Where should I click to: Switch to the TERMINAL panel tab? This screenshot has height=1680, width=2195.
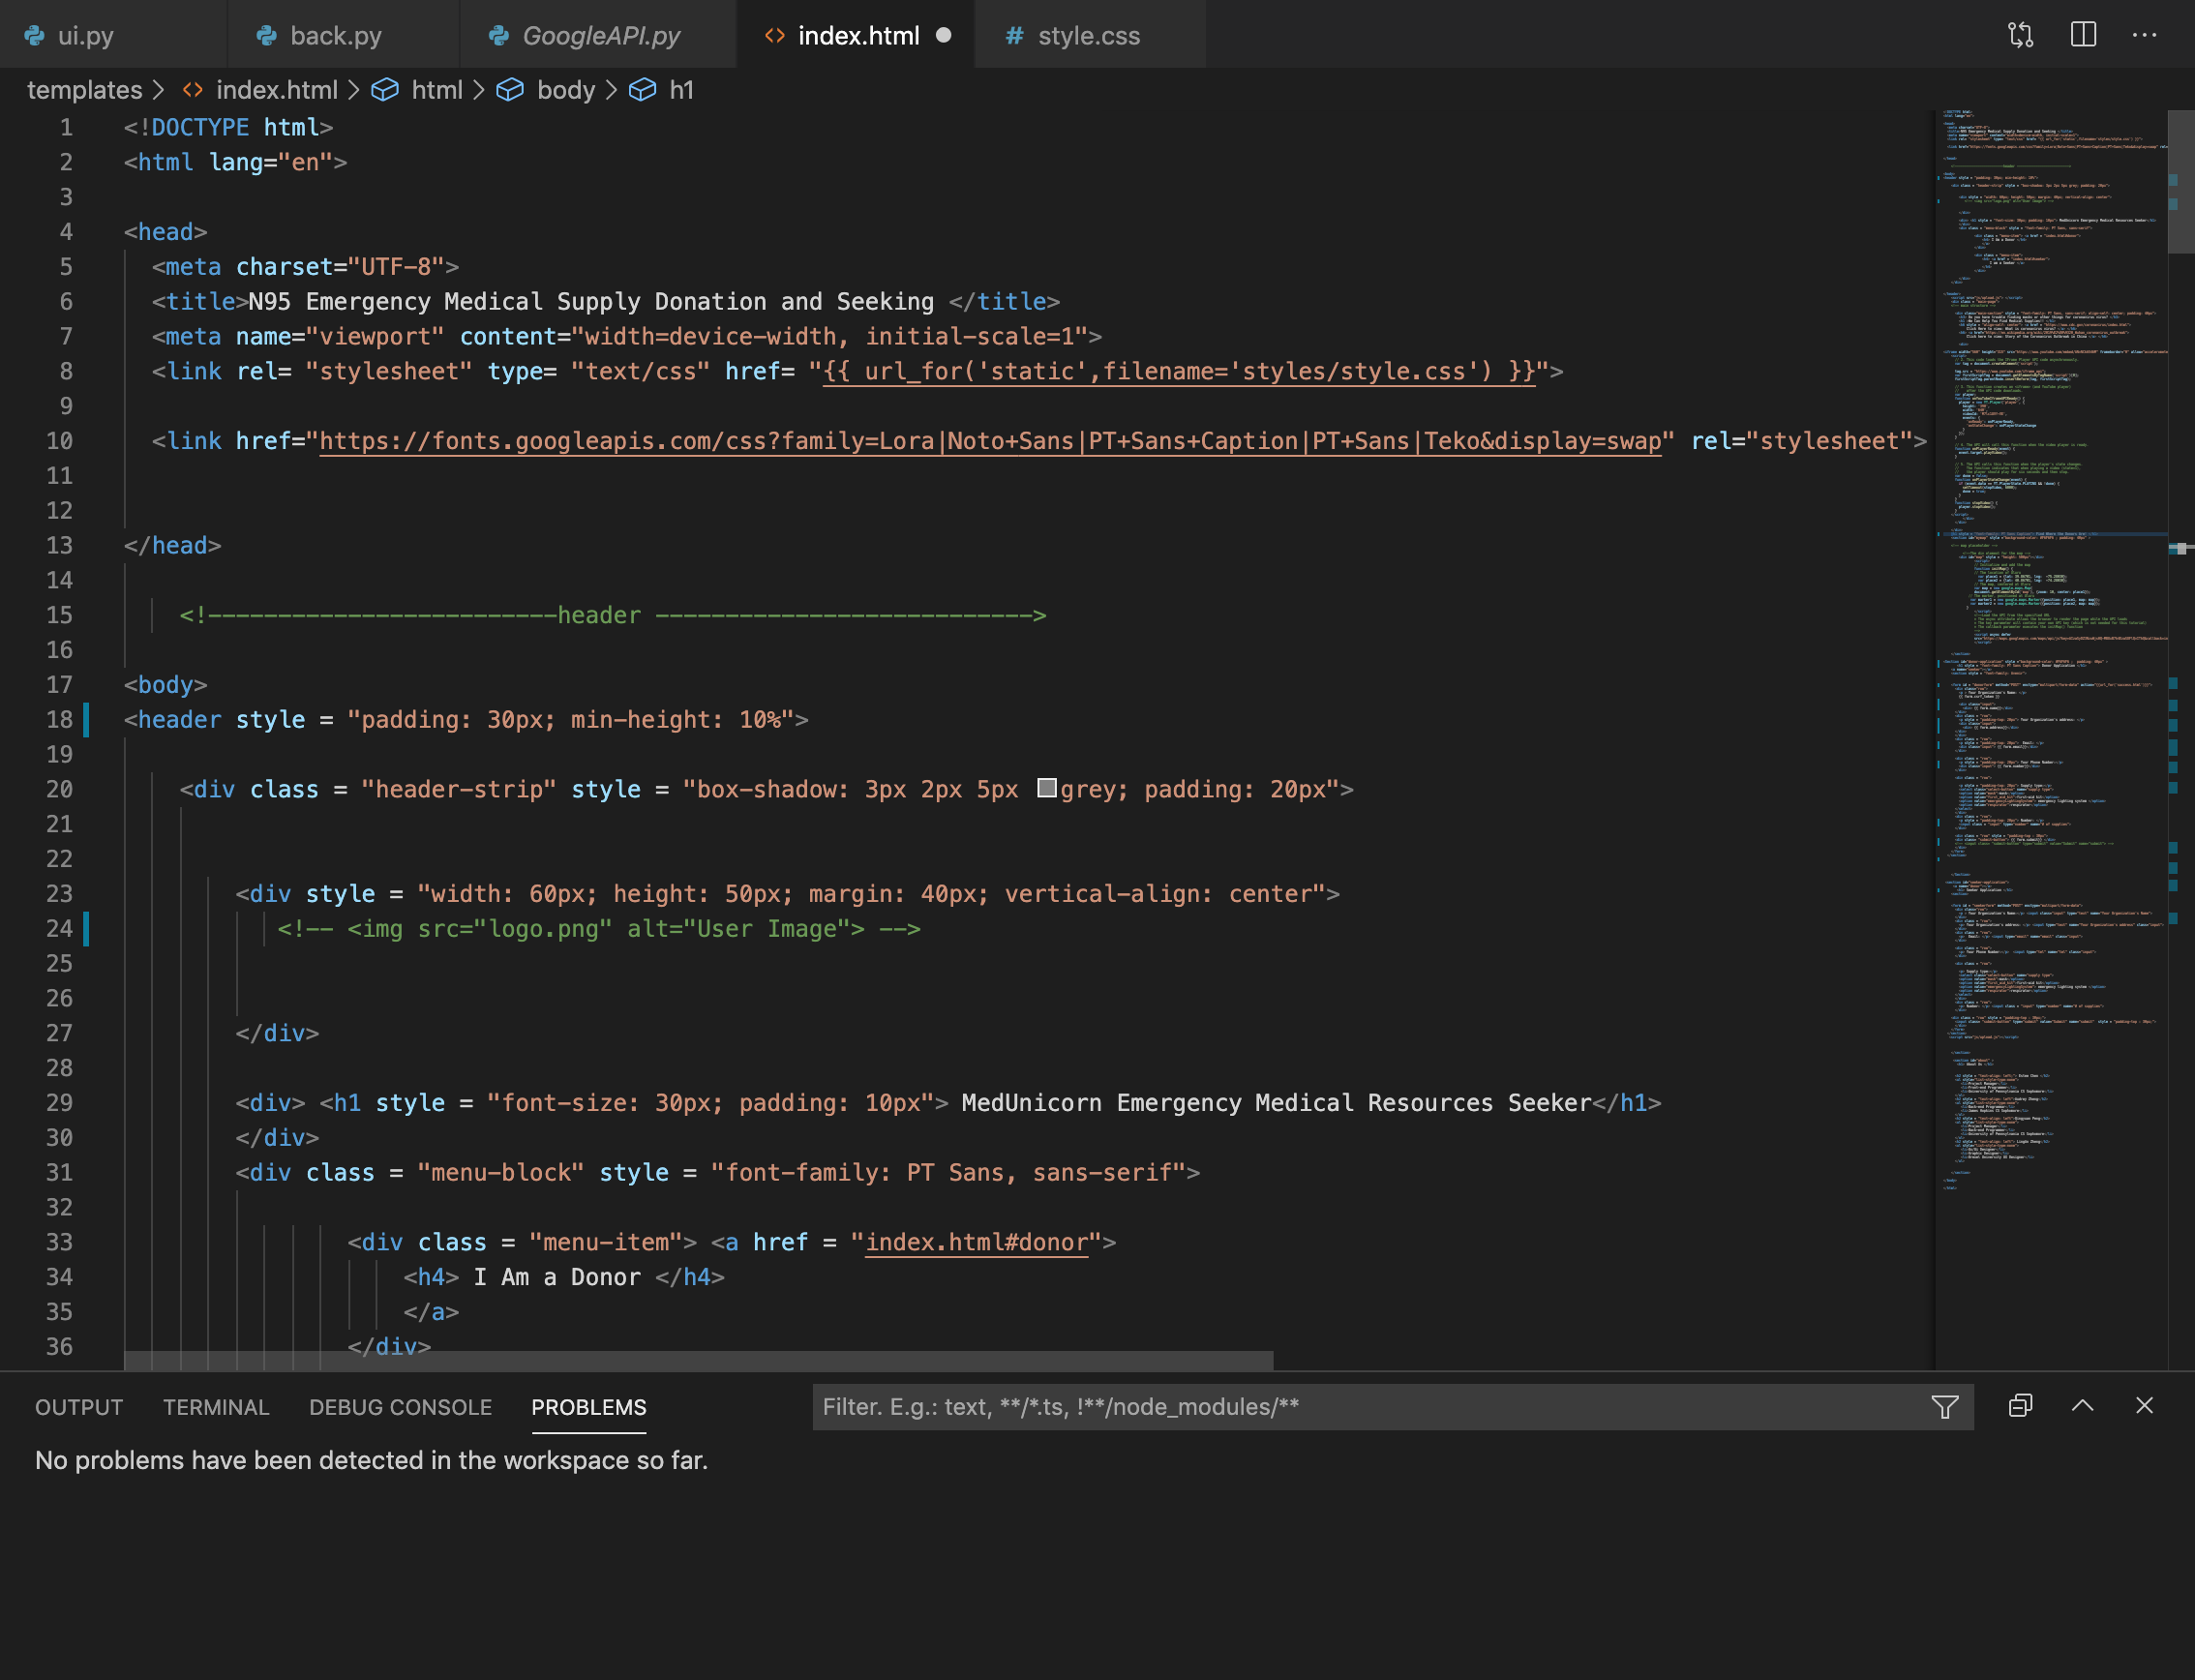tap(216, 1407)
